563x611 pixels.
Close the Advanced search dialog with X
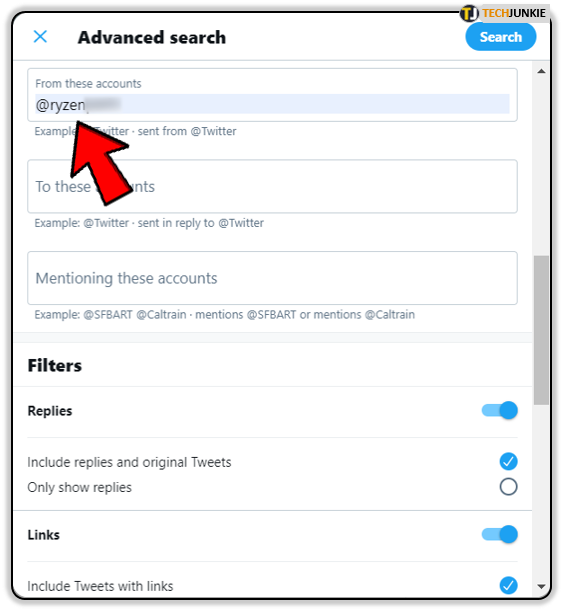coord(41,37)
